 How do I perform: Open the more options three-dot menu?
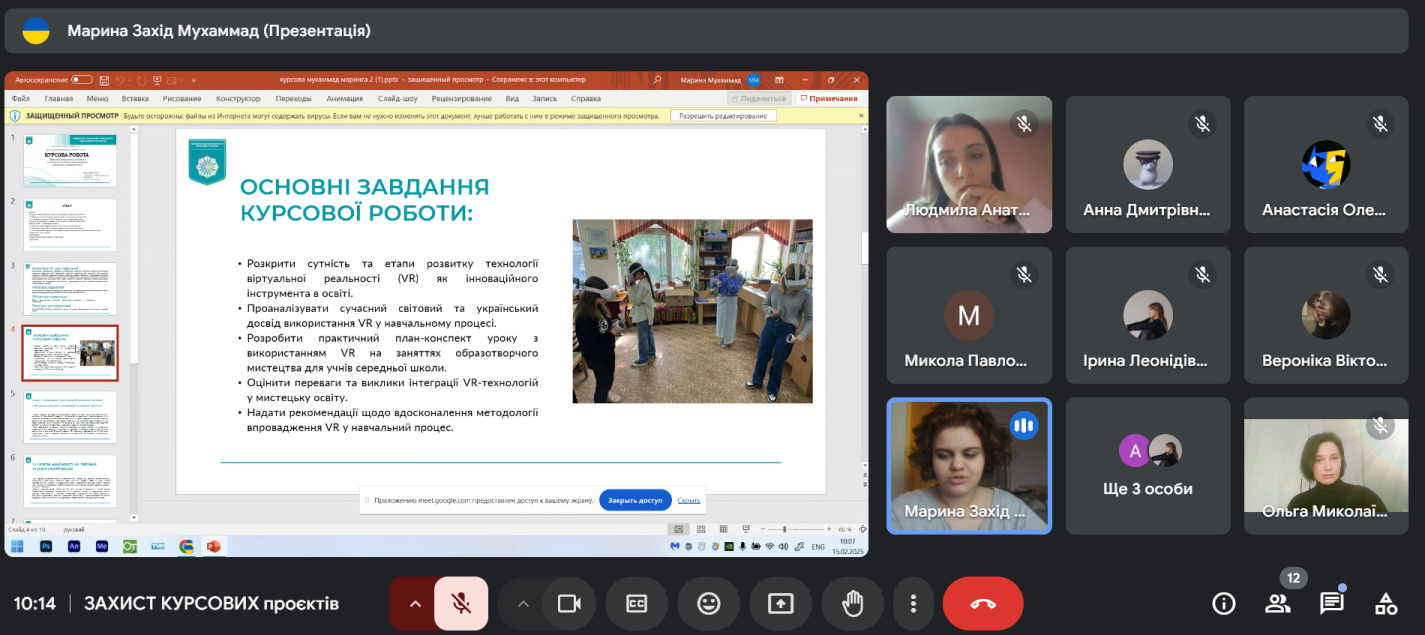913,604
